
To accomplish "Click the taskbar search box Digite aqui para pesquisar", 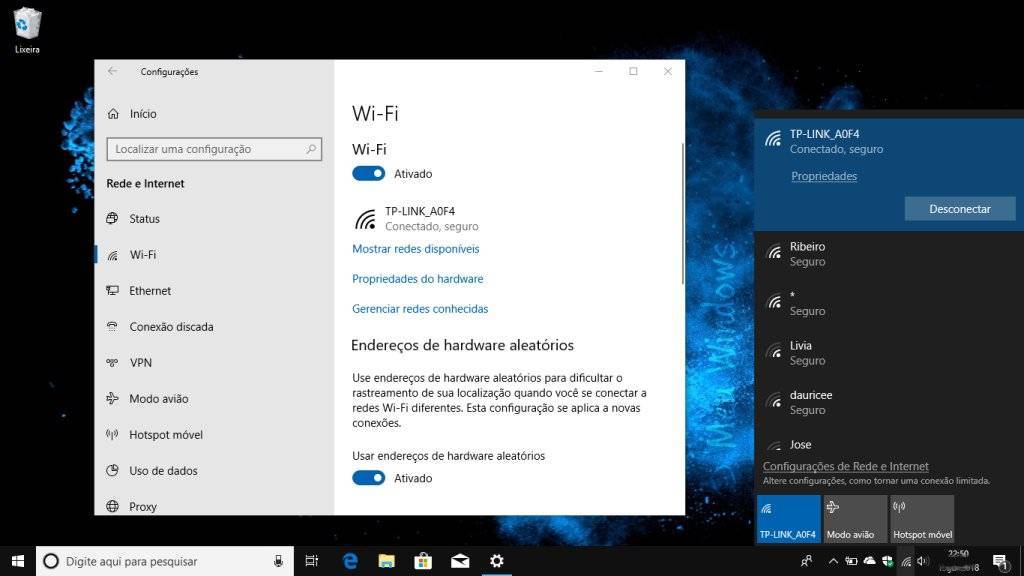I will 165,561.
